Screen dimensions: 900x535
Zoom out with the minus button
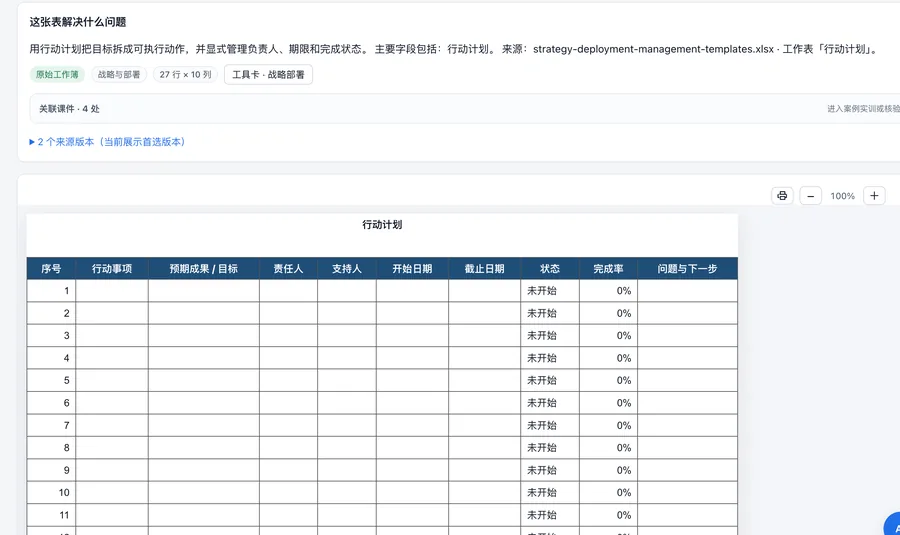(810, 196)
